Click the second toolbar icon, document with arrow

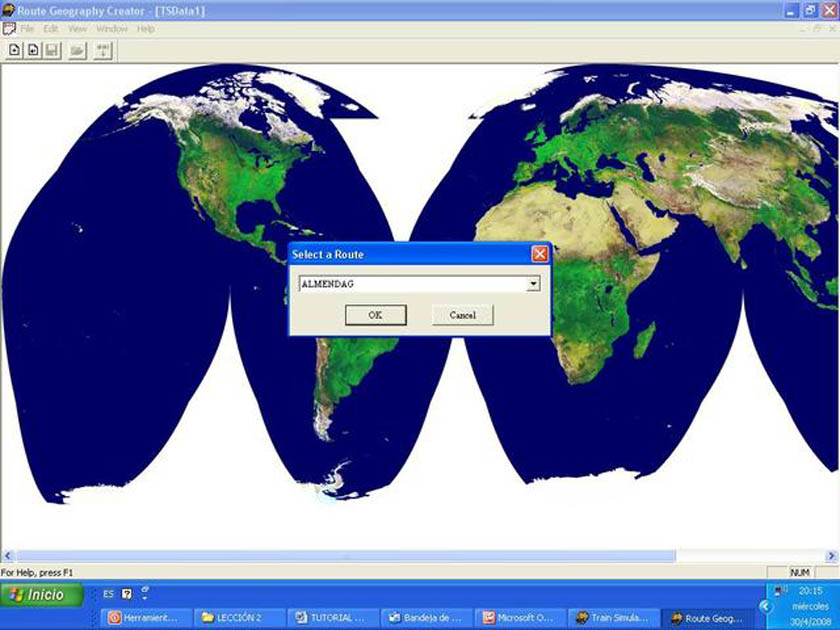pyautogui.click(x=33, y=50)
